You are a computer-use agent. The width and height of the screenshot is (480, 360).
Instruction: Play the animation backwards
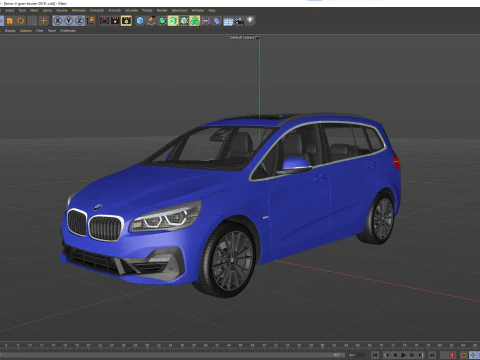(x=395, y=355)
